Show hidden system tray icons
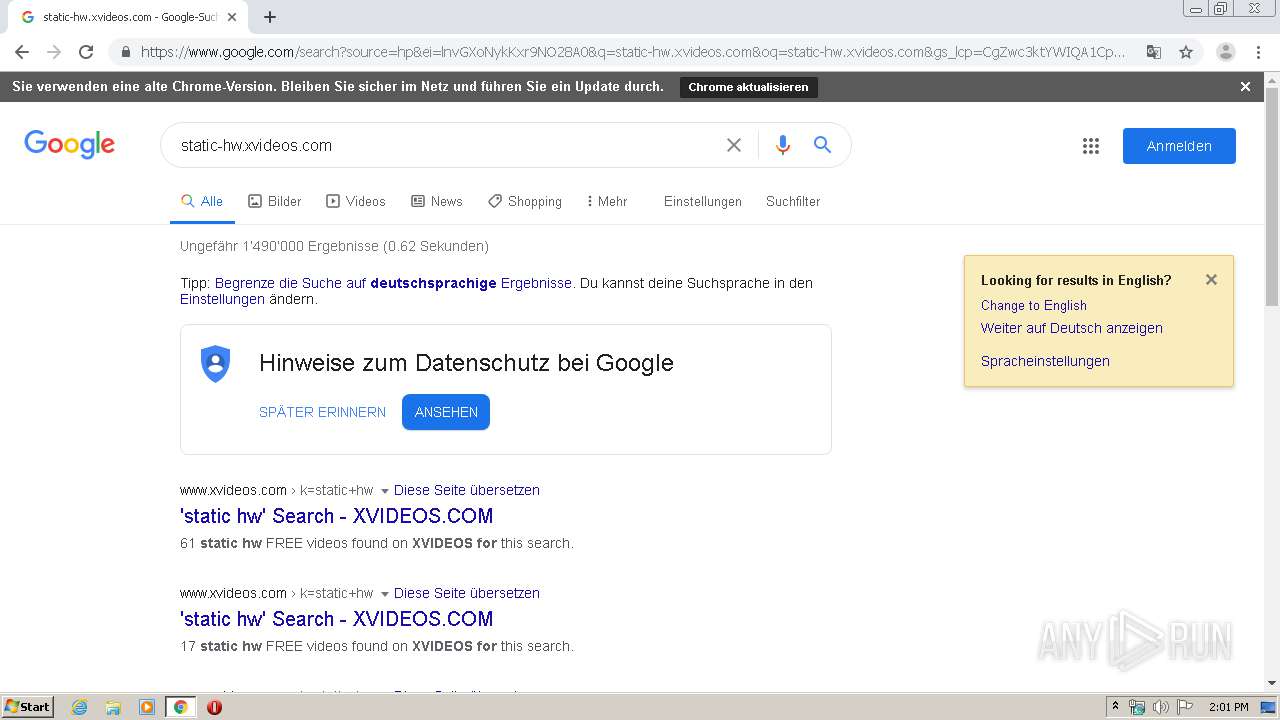Image resolution: width=1280 pixels, height=720 pixels. click(1115, 706)
